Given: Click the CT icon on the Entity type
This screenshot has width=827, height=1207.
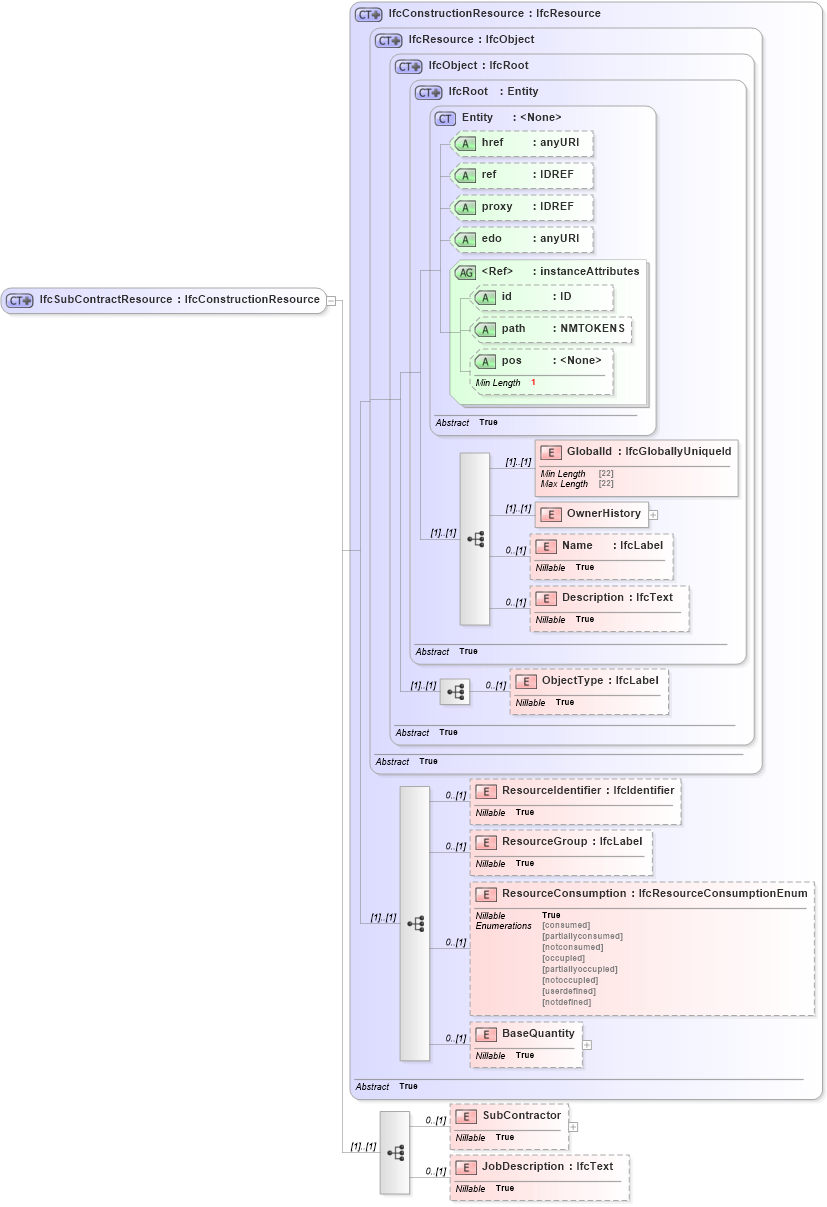Looking at the screenshot, I should coord(444,117).
